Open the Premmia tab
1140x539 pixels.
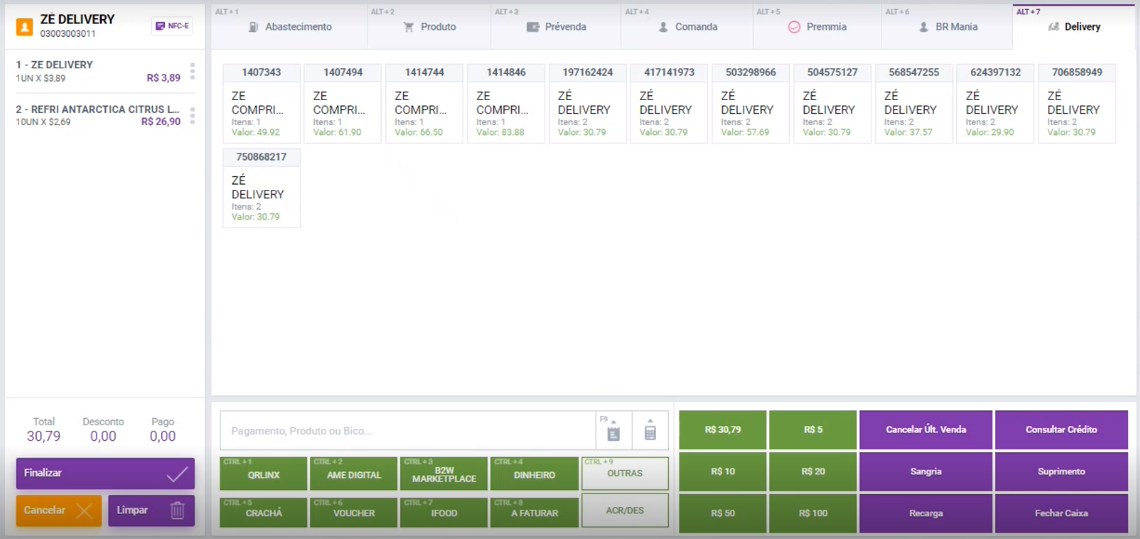click(x=817, y=27)
